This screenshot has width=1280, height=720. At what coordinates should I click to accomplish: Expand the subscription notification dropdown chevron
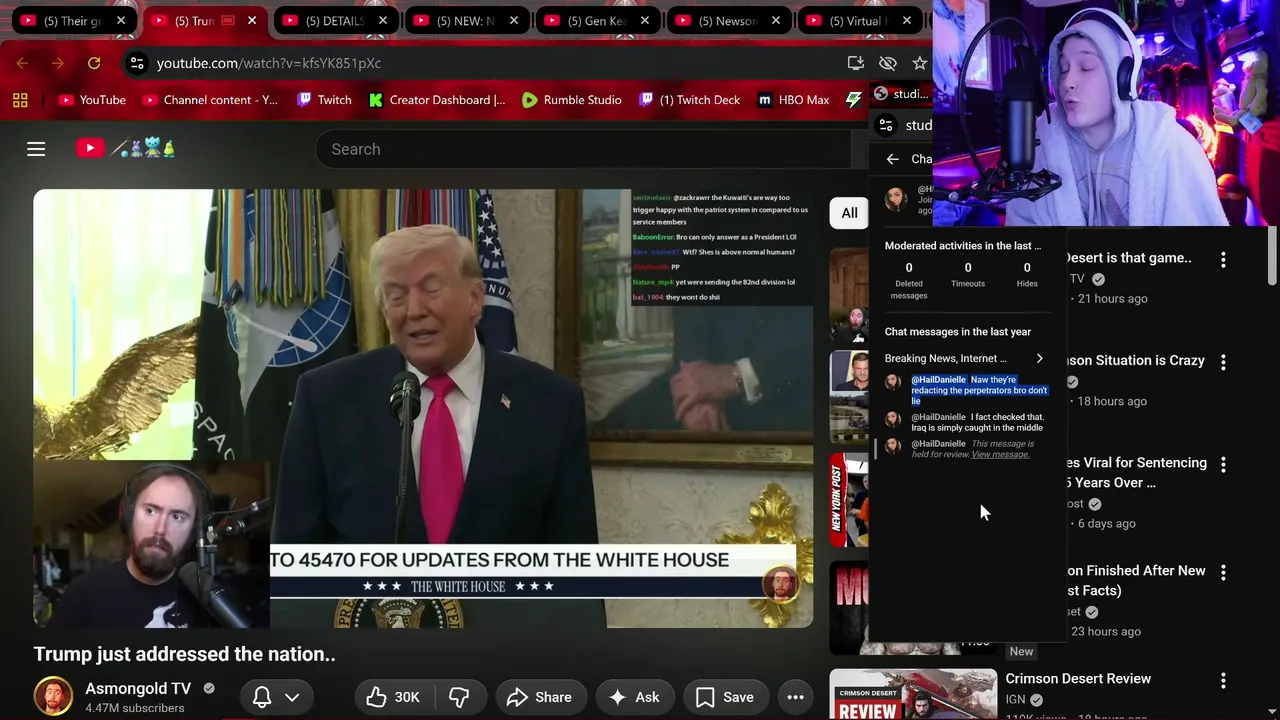click(x=292, y=697)
